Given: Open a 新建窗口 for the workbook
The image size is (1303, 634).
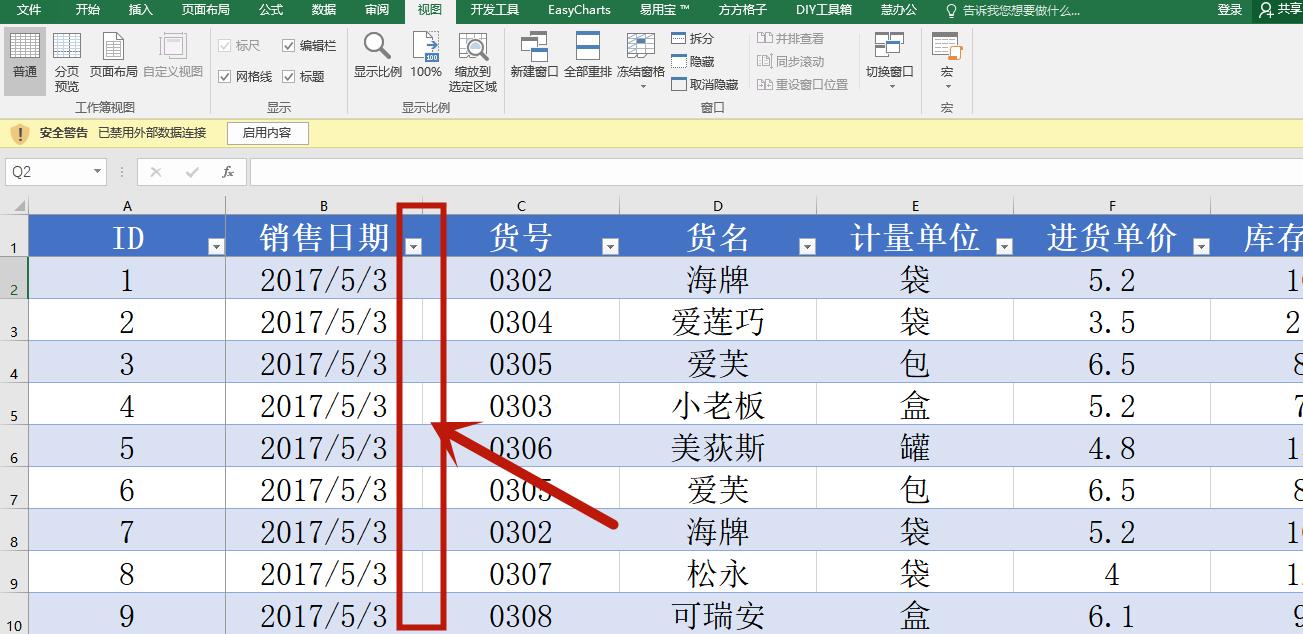Looking at the screenshot, I should (x=535, y=55).
